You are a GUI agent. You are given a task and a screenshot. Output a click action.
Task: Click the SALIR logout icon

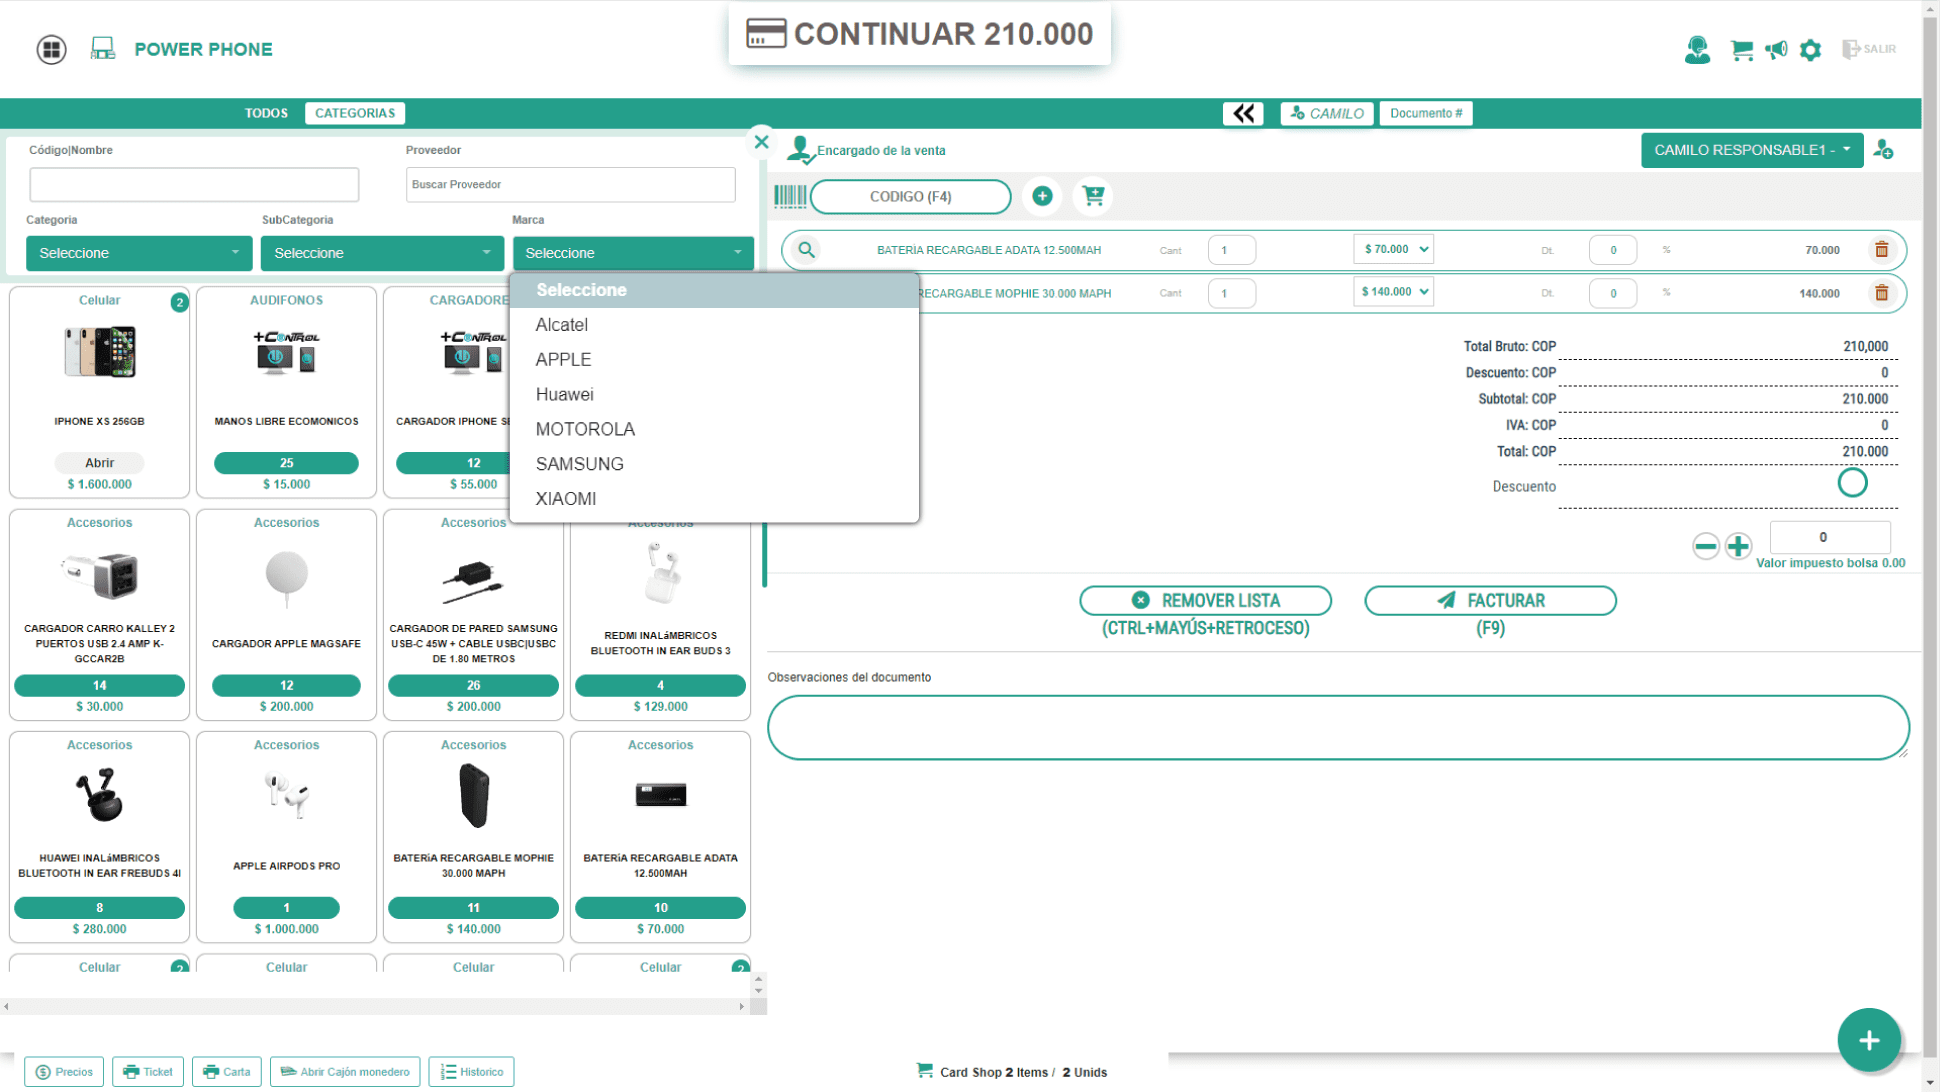pyautogui.click(x=1868, y=49)
